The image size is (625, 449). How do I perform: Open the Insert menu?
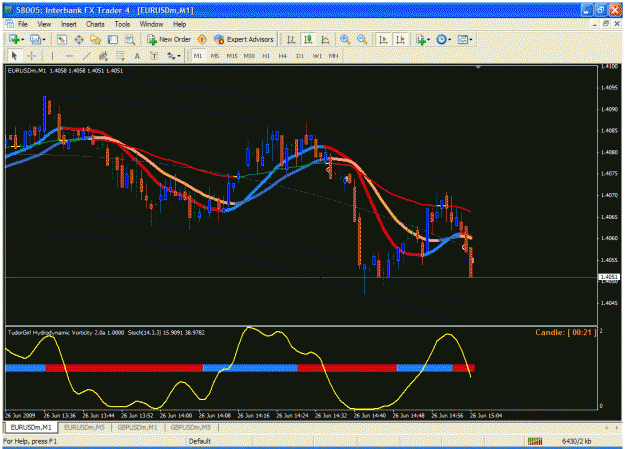point(69,24)
